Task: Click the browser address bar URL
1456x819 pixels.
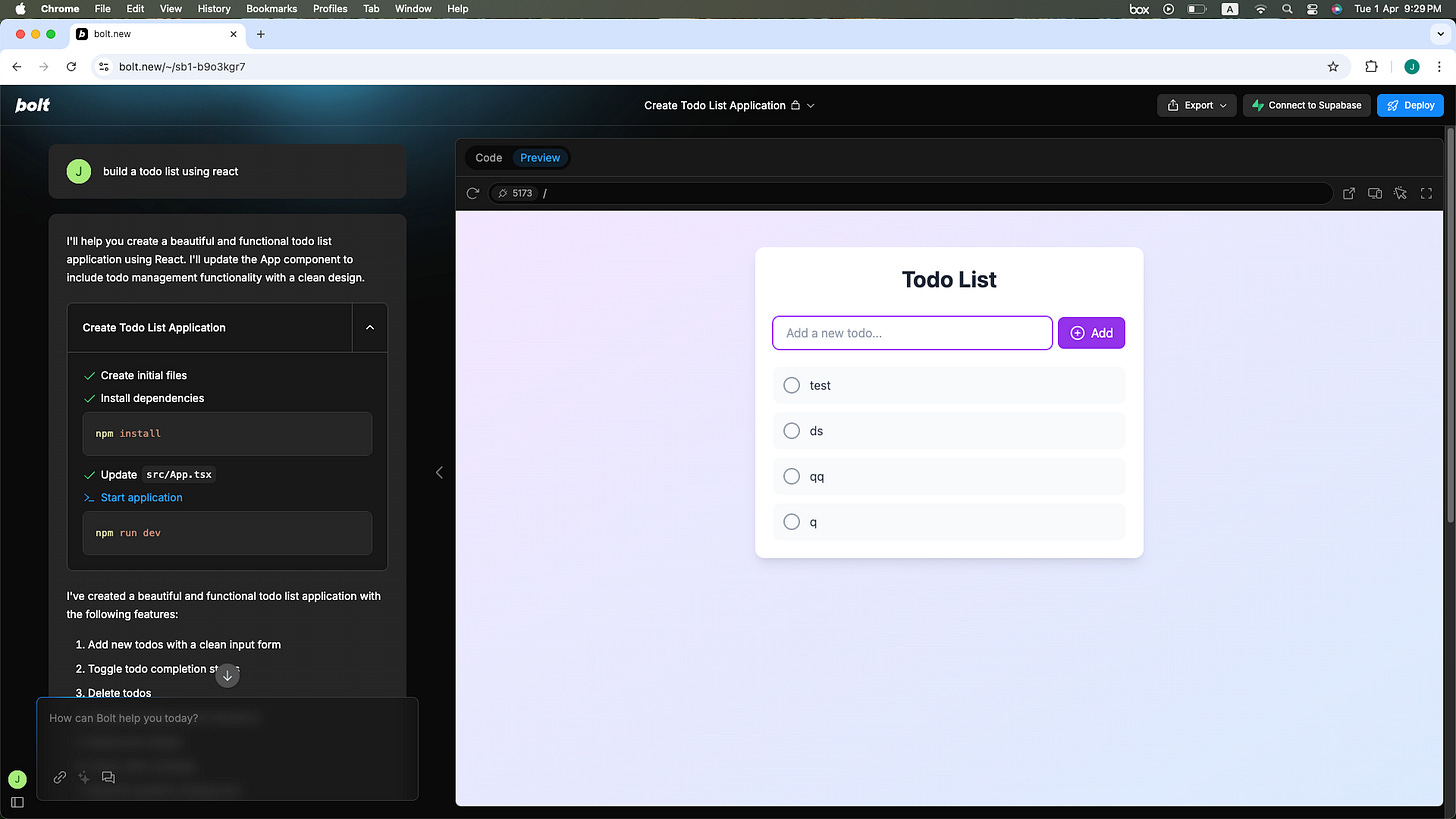Action: 182,67
